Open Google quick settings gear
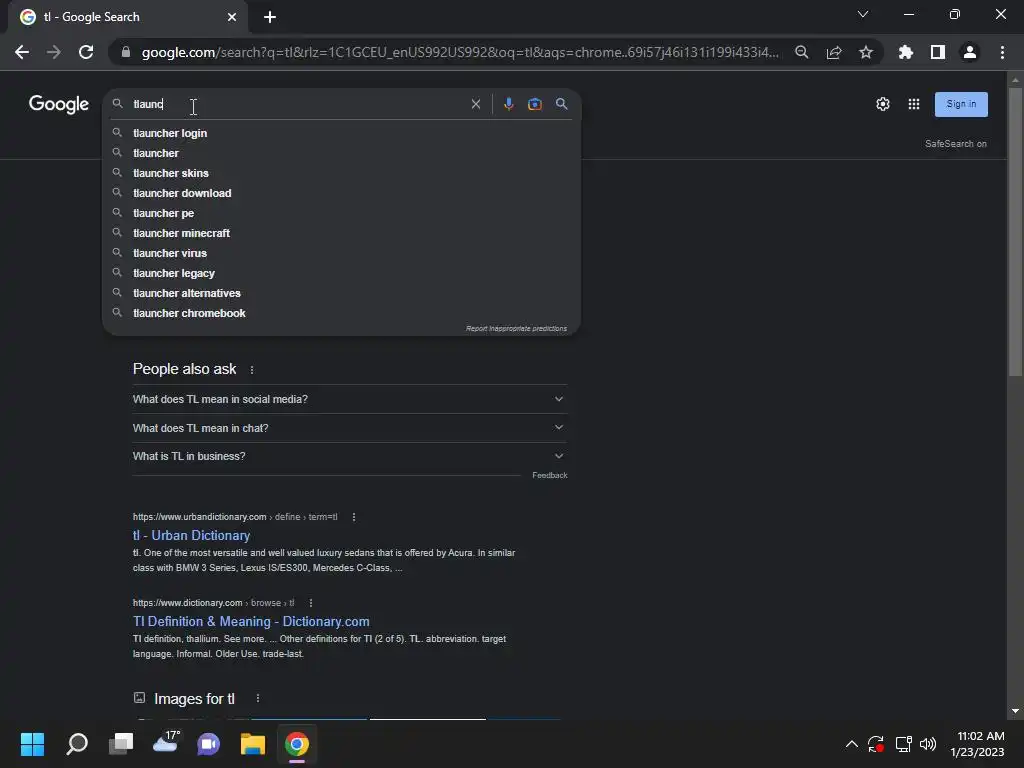Screen dimensions: 1024x768 point(883,104)
